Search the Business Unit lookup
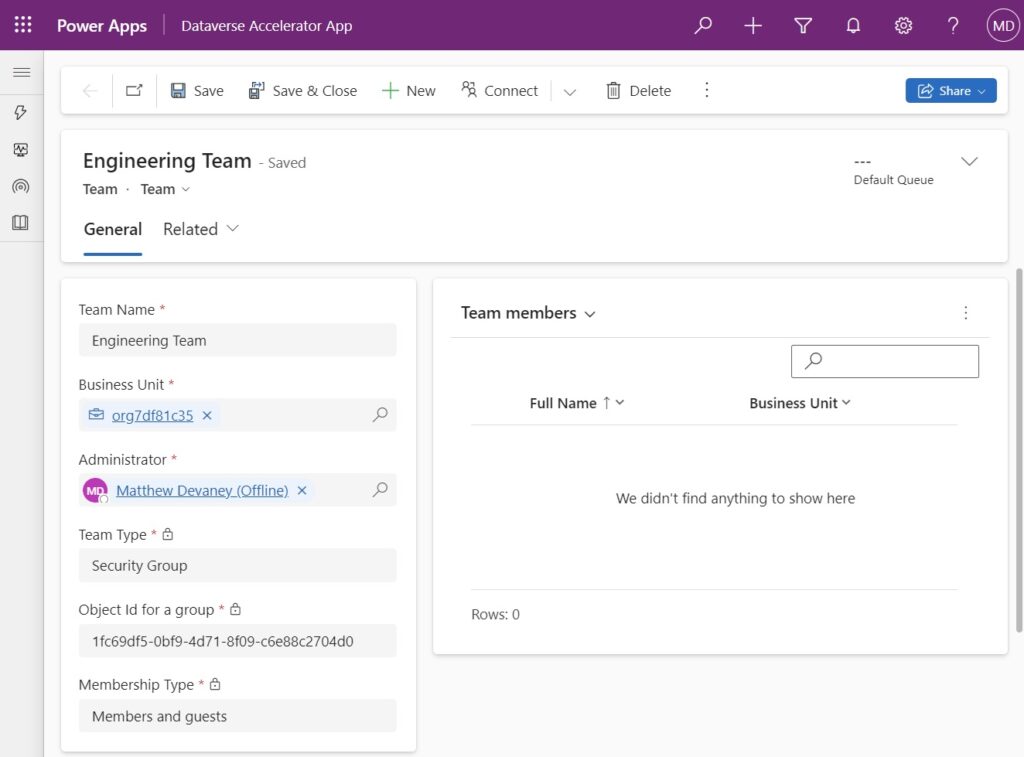This screenshot has width=1024, height=757. (x=380, y=415)
